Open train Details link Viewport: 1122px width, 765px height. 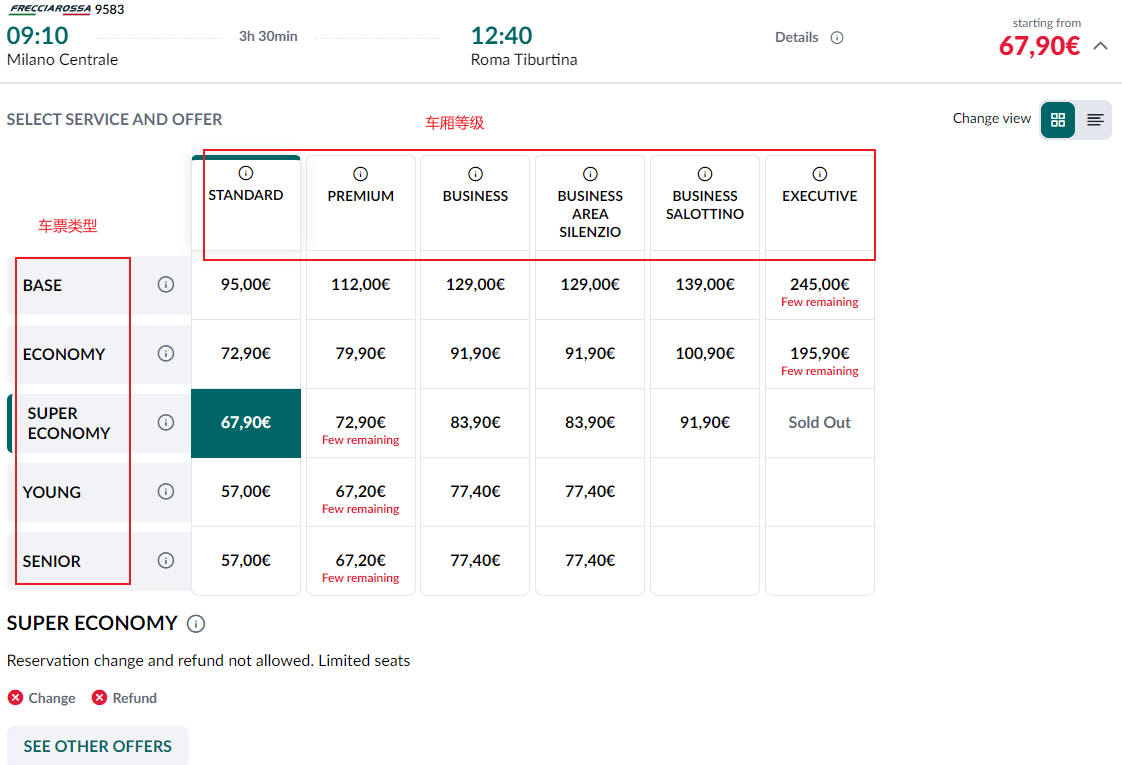(x=797, y=37)
